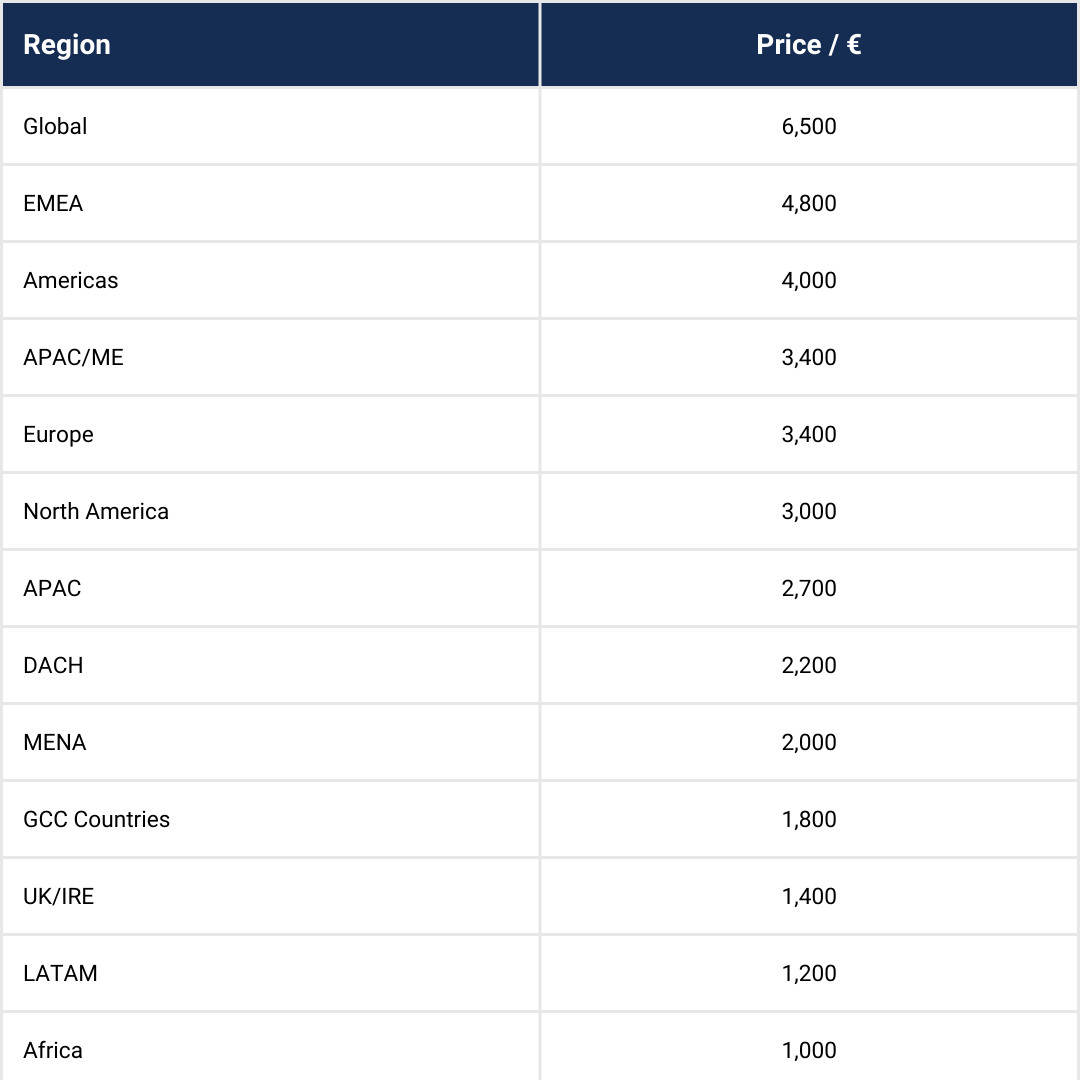Select the 1,800 price cell
The width and height of the screenshot is (1080, 1080).
coord(809,819)
